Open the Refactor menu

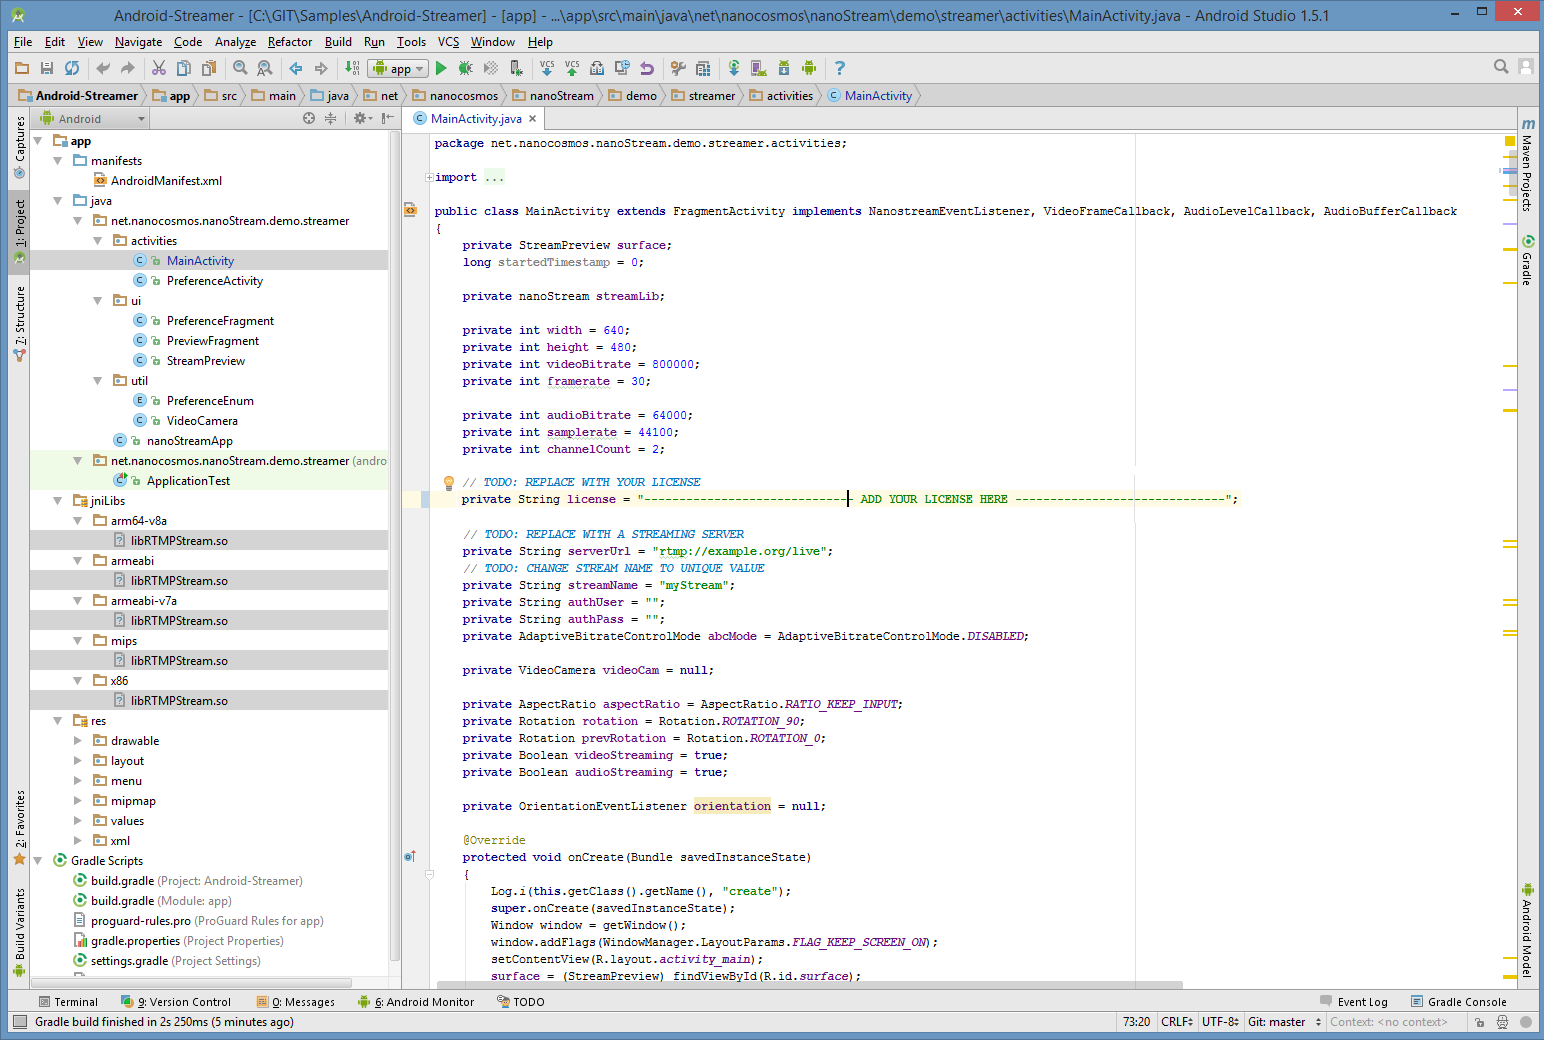pyautogui.click(x=290, y=42)
